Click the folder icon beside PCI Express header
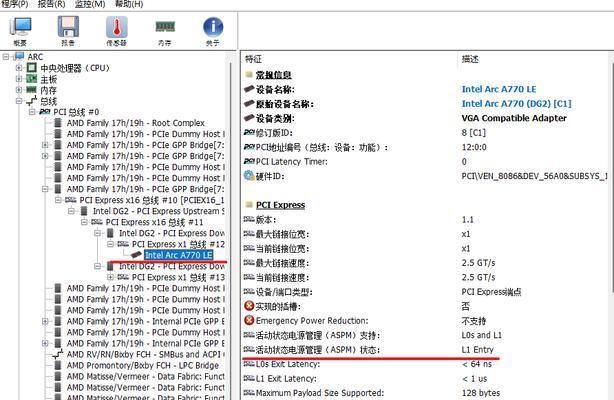 (x=249, y=205)
